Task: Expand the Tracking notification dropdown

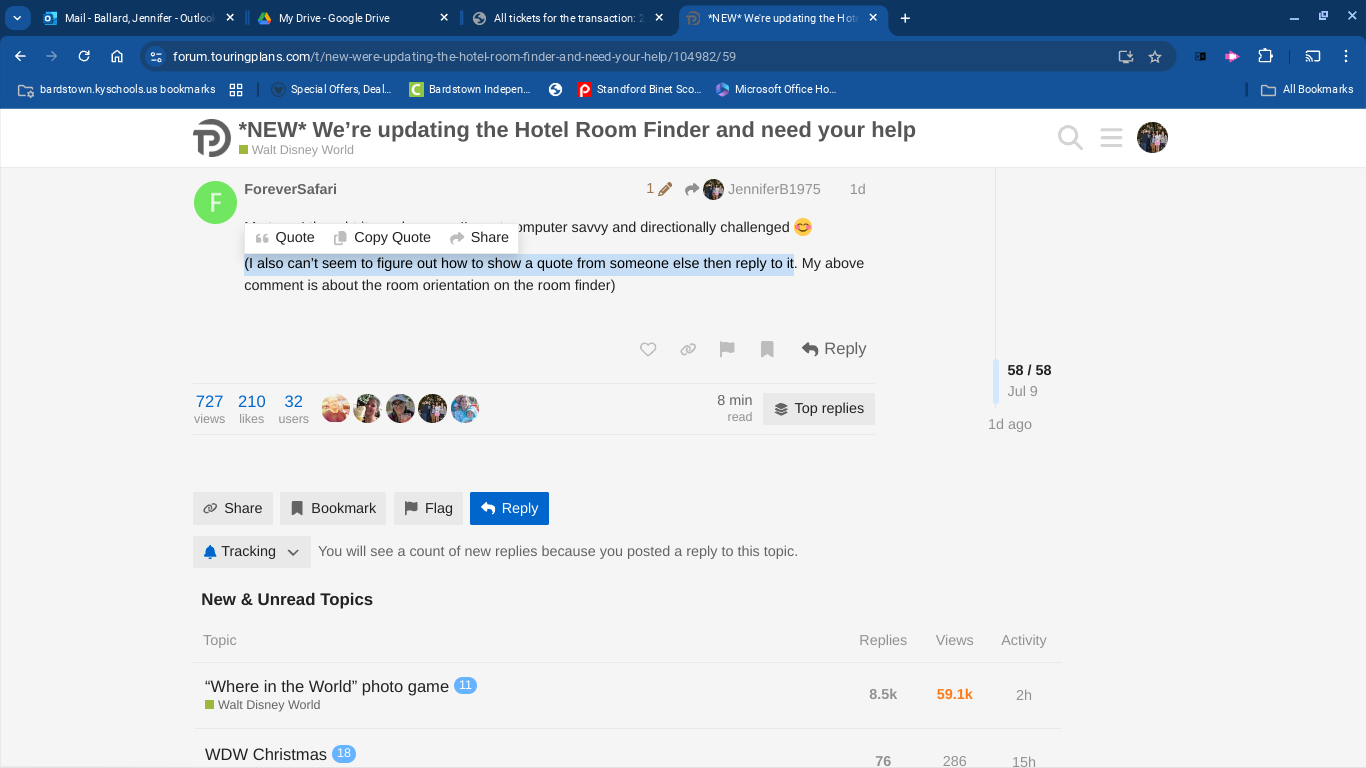Action: [x=252, y=552]
